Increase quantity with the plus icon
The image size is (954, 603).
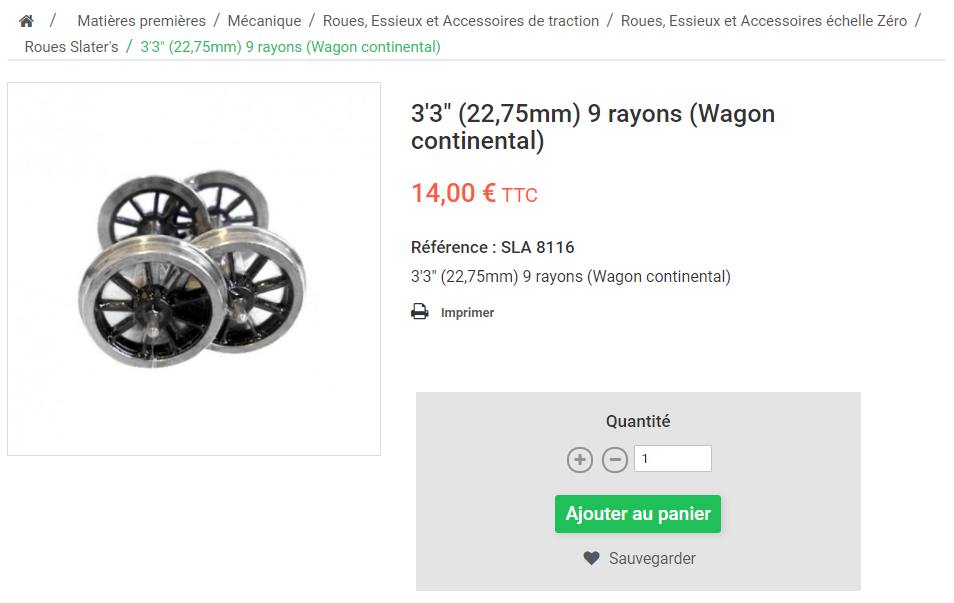(580, 460)
